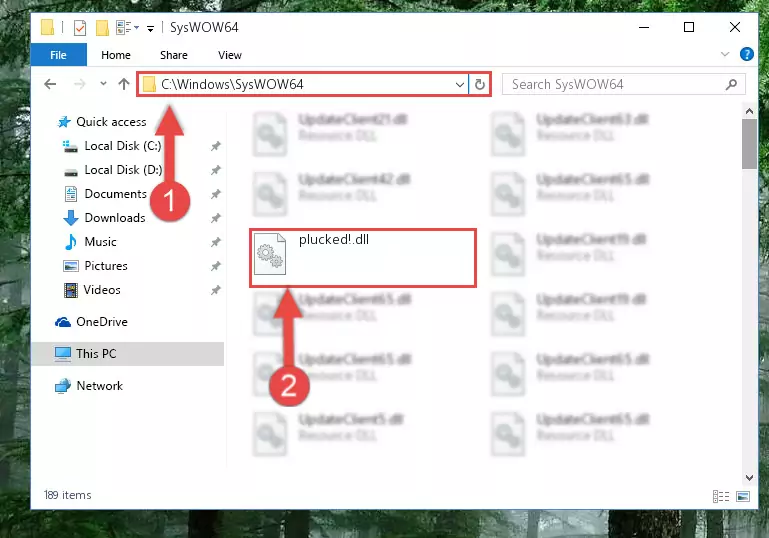Click the New folder quick access icon

point(102,27)
